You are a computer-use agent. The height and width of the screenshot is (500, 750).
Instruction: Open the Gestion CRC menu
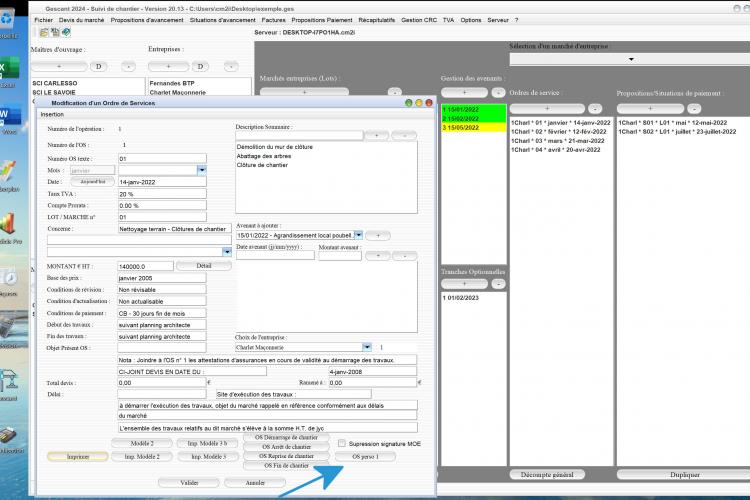click(419, 20)
